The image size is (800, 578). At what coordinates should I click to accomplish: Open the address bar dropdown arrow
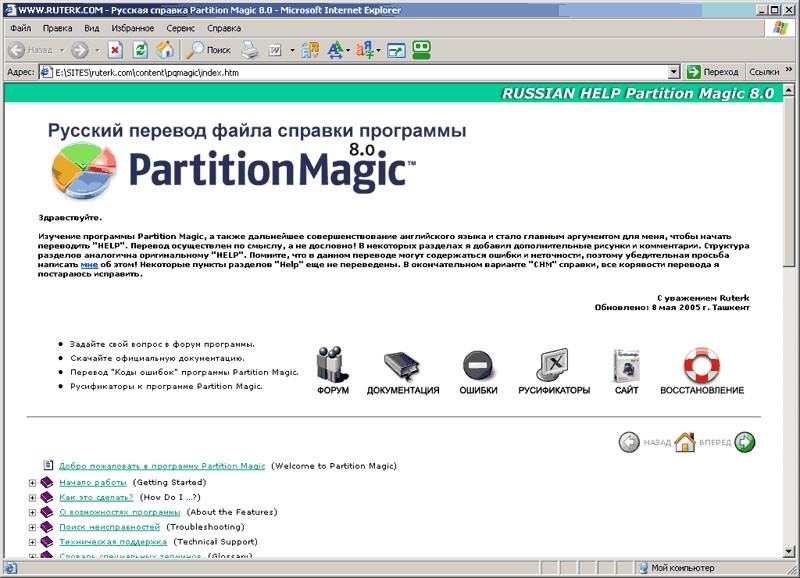pyautogui.click(x=674, y=72)
